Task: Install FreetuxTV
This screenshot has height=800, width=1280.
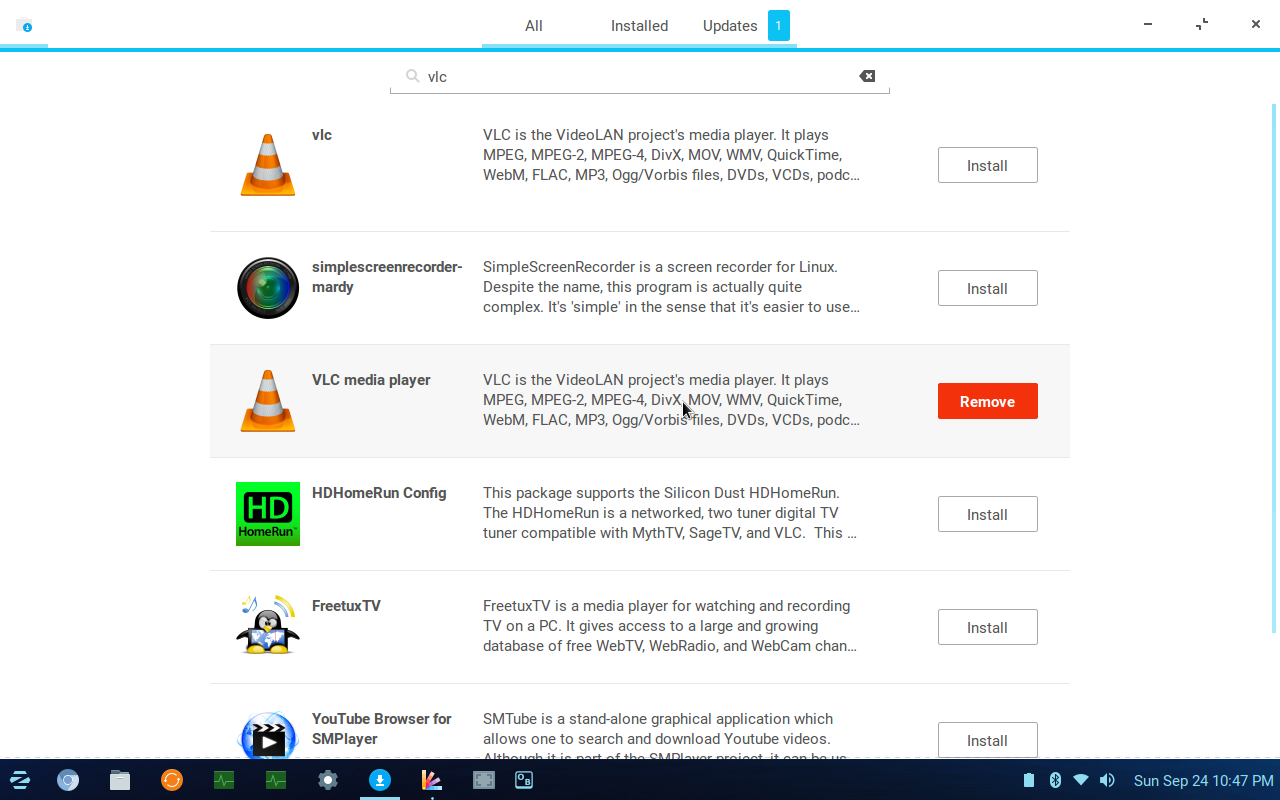Action: pyautogui.click(x=987, y=627)
